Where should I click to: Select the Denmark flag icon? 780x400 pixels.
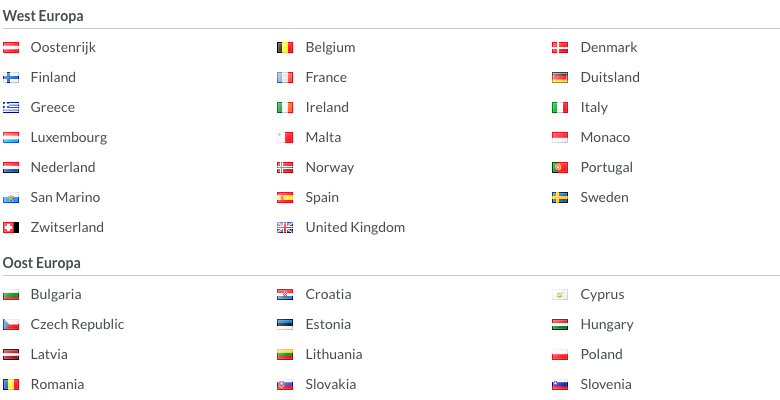click(560, 48)
